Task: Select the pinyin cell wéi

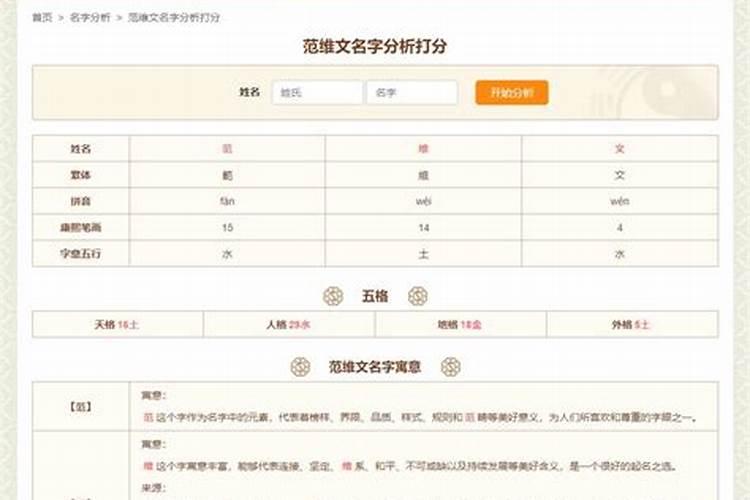Action: 423,201
